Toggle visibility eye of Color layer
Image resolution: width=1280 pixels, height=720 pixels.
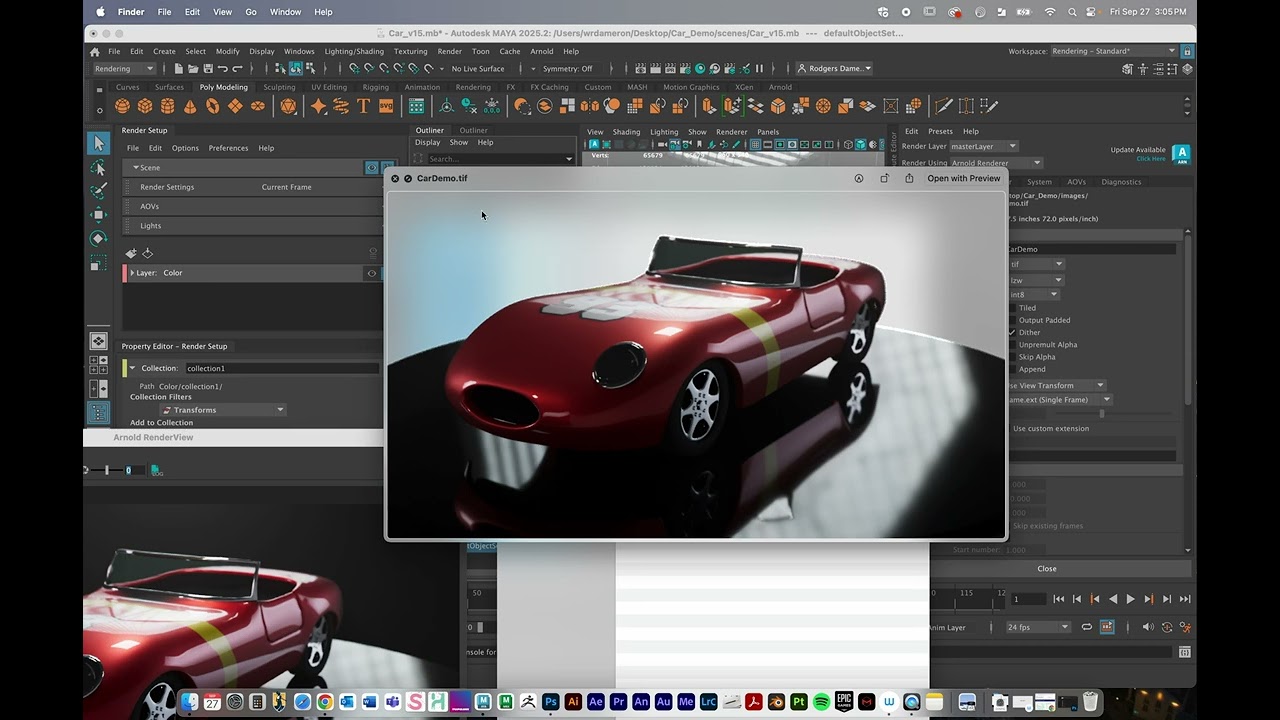tap(372, 273)
